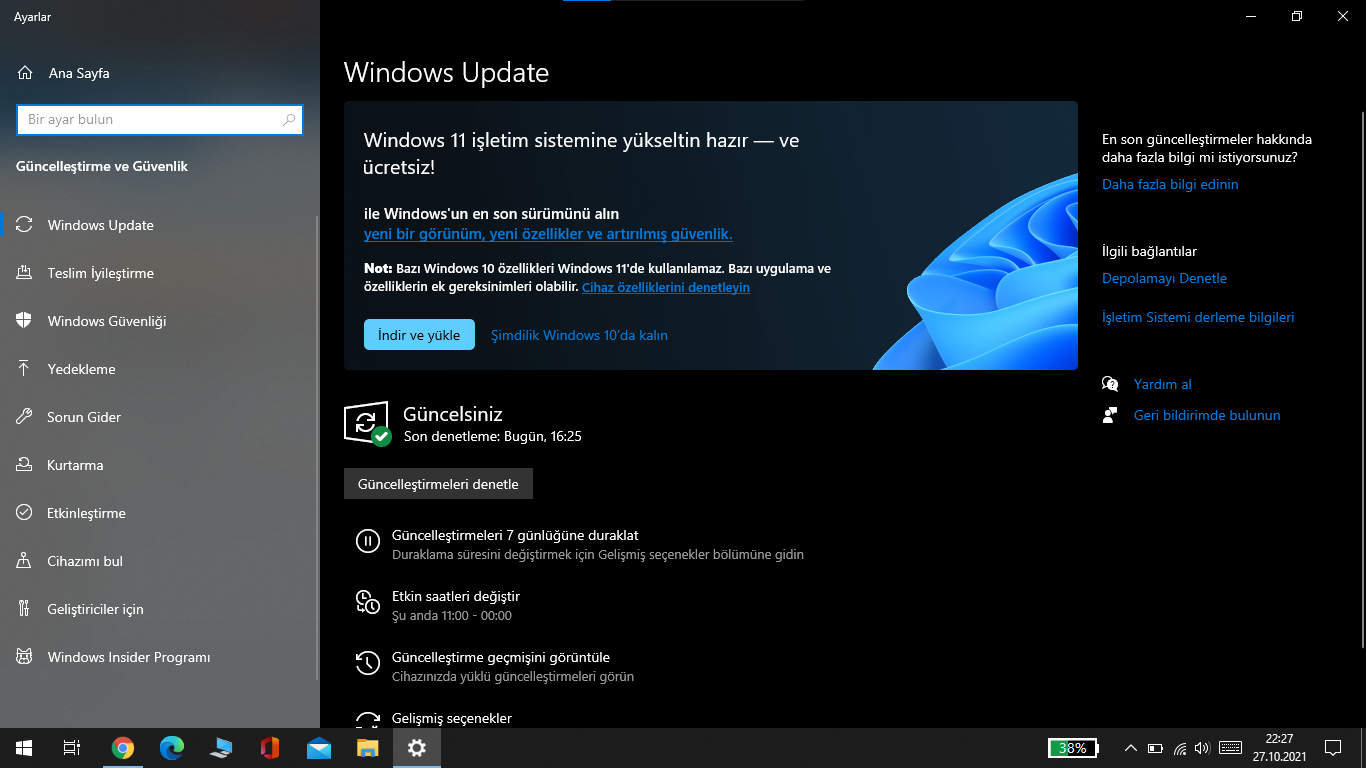Open Geliştiriciler için developer settings
Image resolution: width=1366 pixels, height=768 pixels.
[160, 609]
